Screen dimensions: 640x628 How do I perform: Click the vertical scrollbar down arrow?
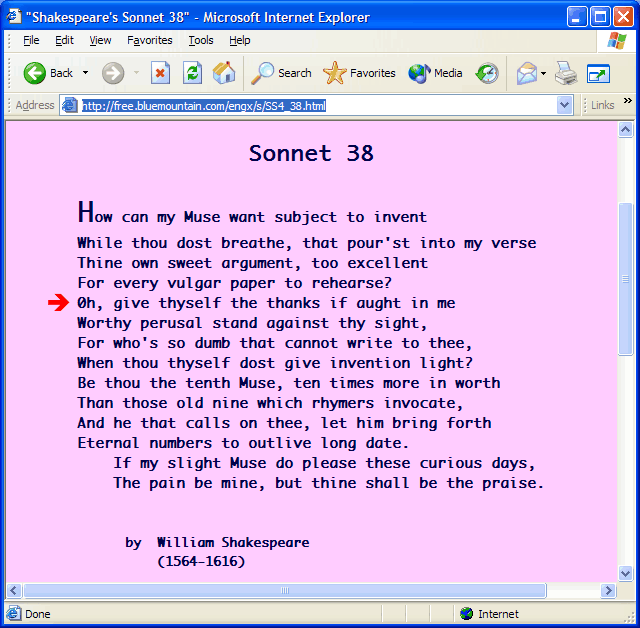pos(626,573)
